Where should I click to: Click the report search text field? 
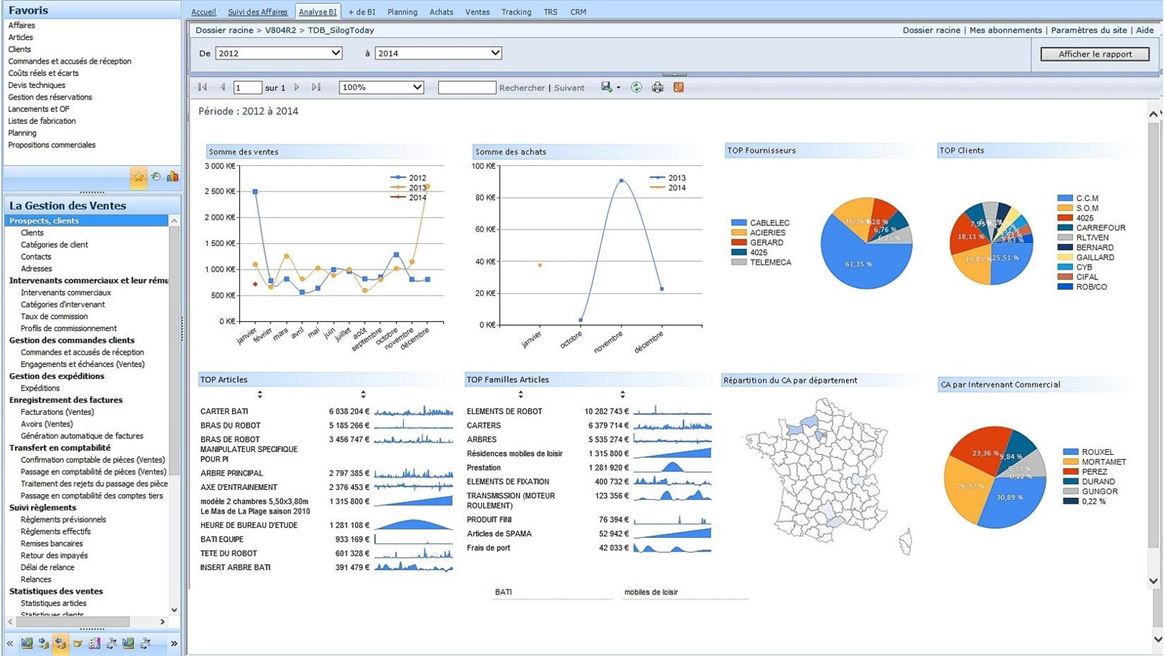(x=467, y=88)
